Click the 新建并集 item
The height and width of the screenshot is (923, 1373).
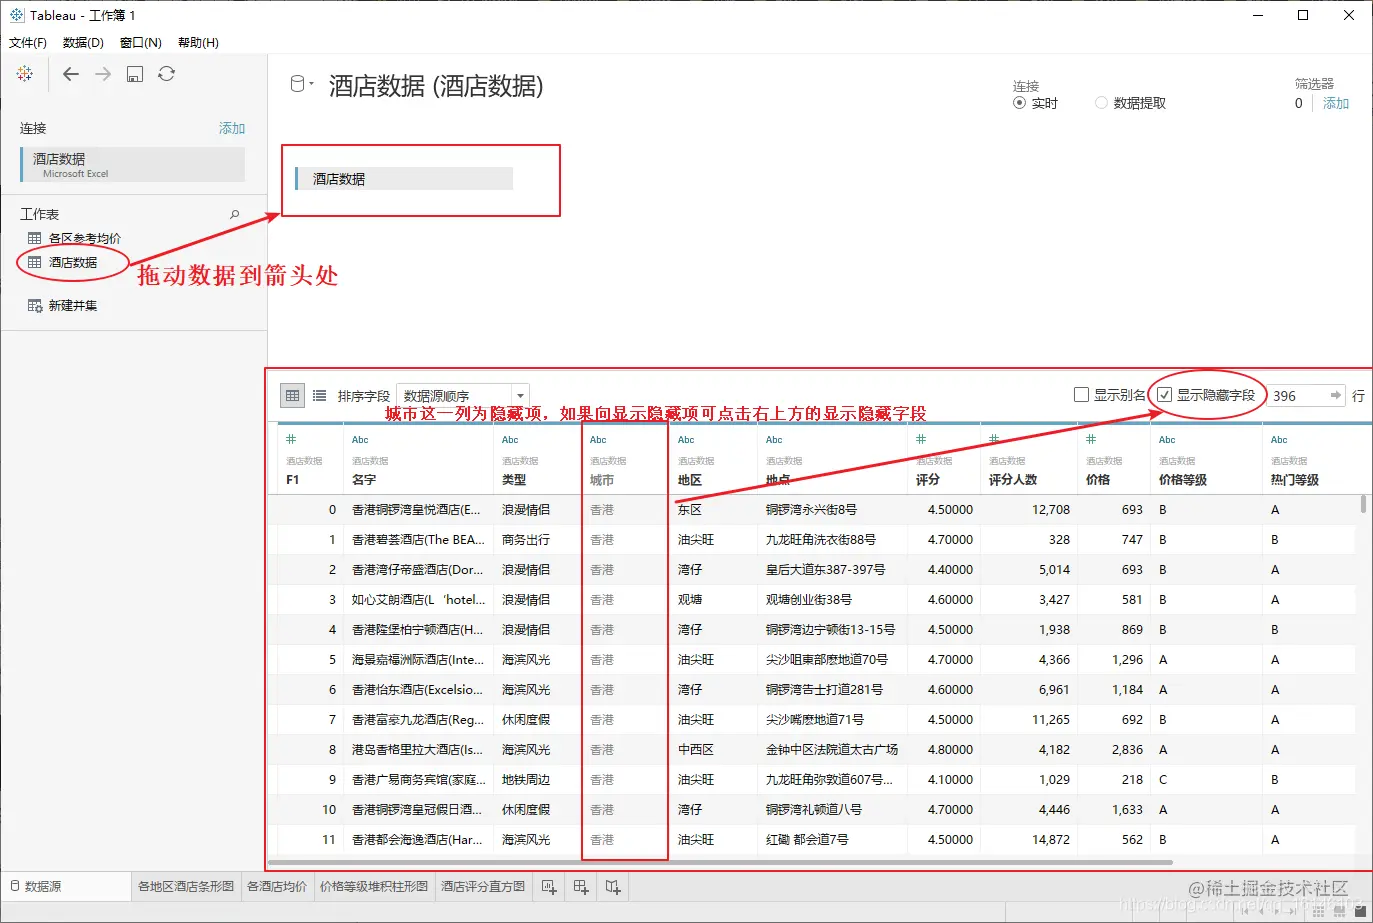pos(73,306)
